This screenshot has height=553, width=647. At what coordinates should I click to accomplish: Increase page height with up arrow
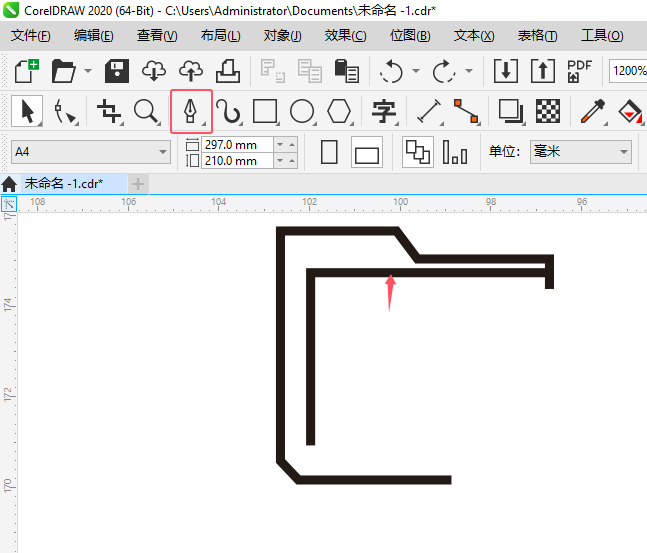tap(292, 161)
